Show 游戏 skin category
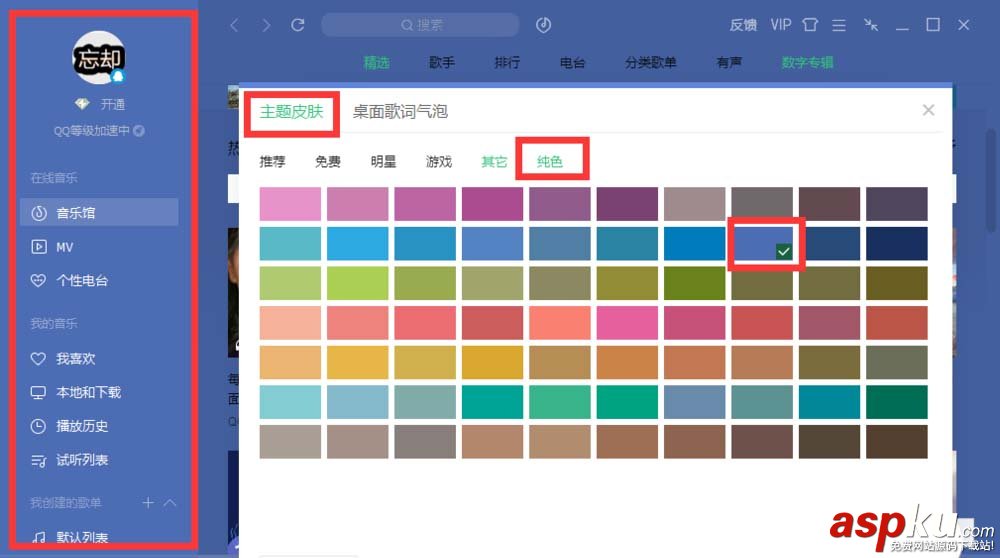The width and height of the screenshot is (1000, 558). coord(439,161)
